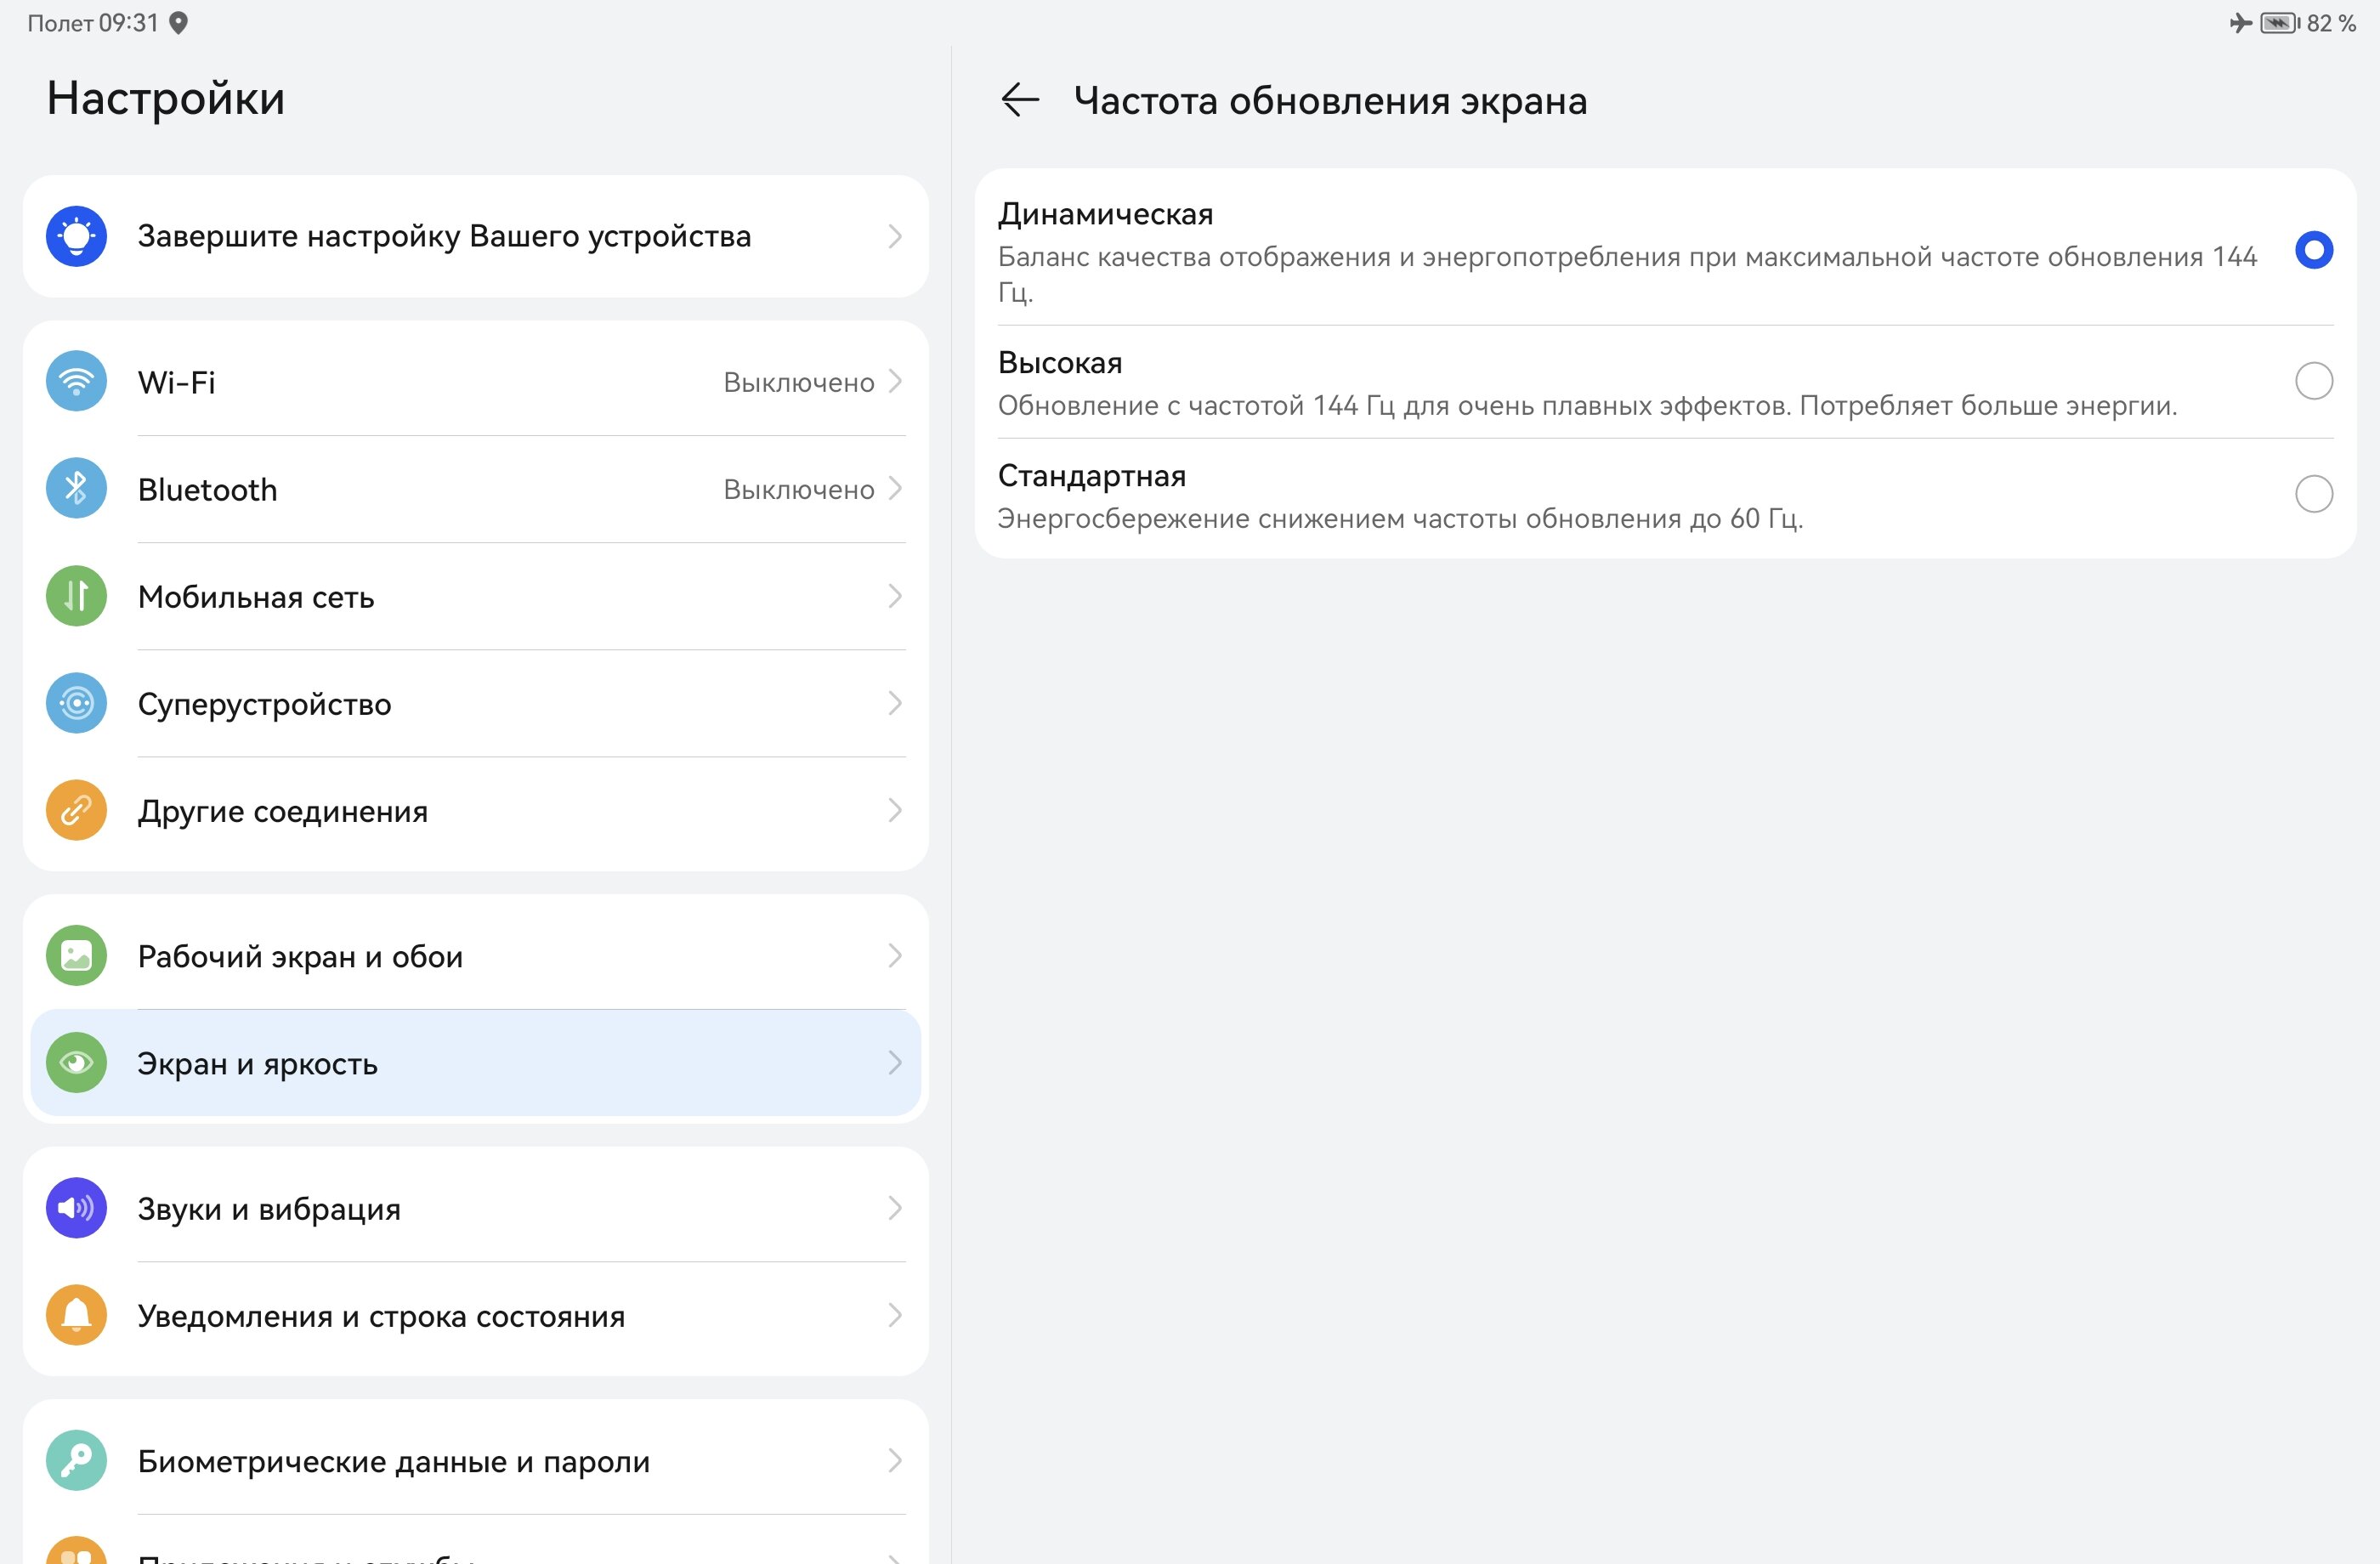The width and height of the screenshot is (2380, 1564).
Task: Open the Экран и яркость row chevron
Action: point(895,1063)
